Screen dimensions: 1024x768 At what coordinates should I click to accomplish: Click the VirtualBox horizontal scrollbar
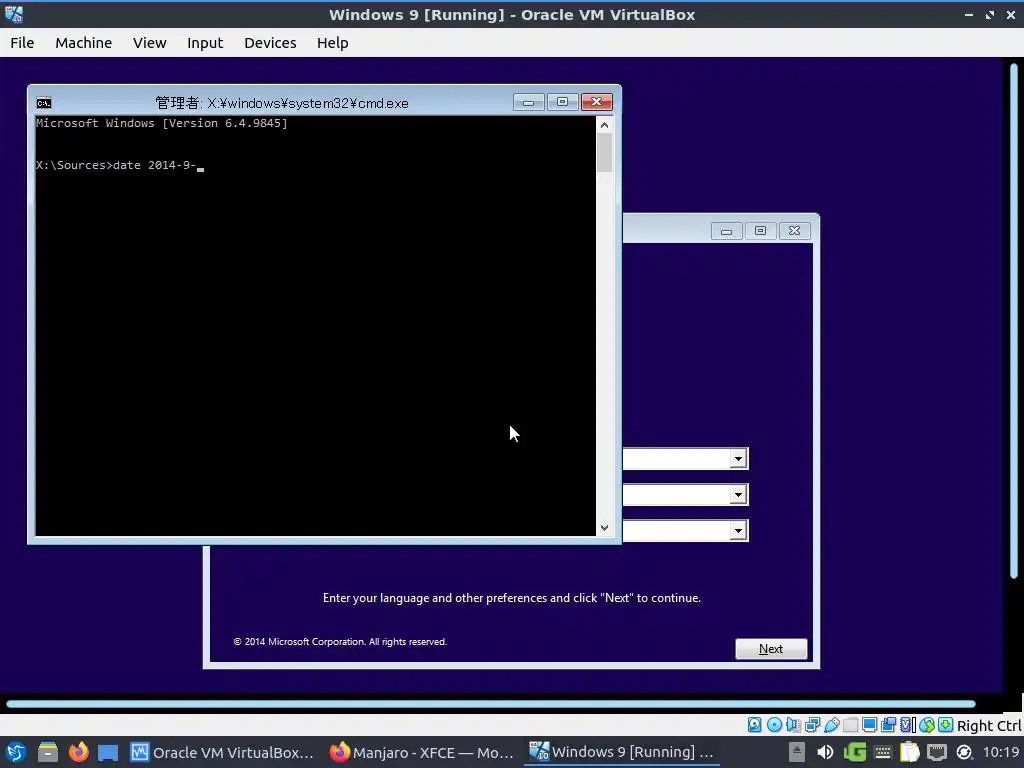490,703
